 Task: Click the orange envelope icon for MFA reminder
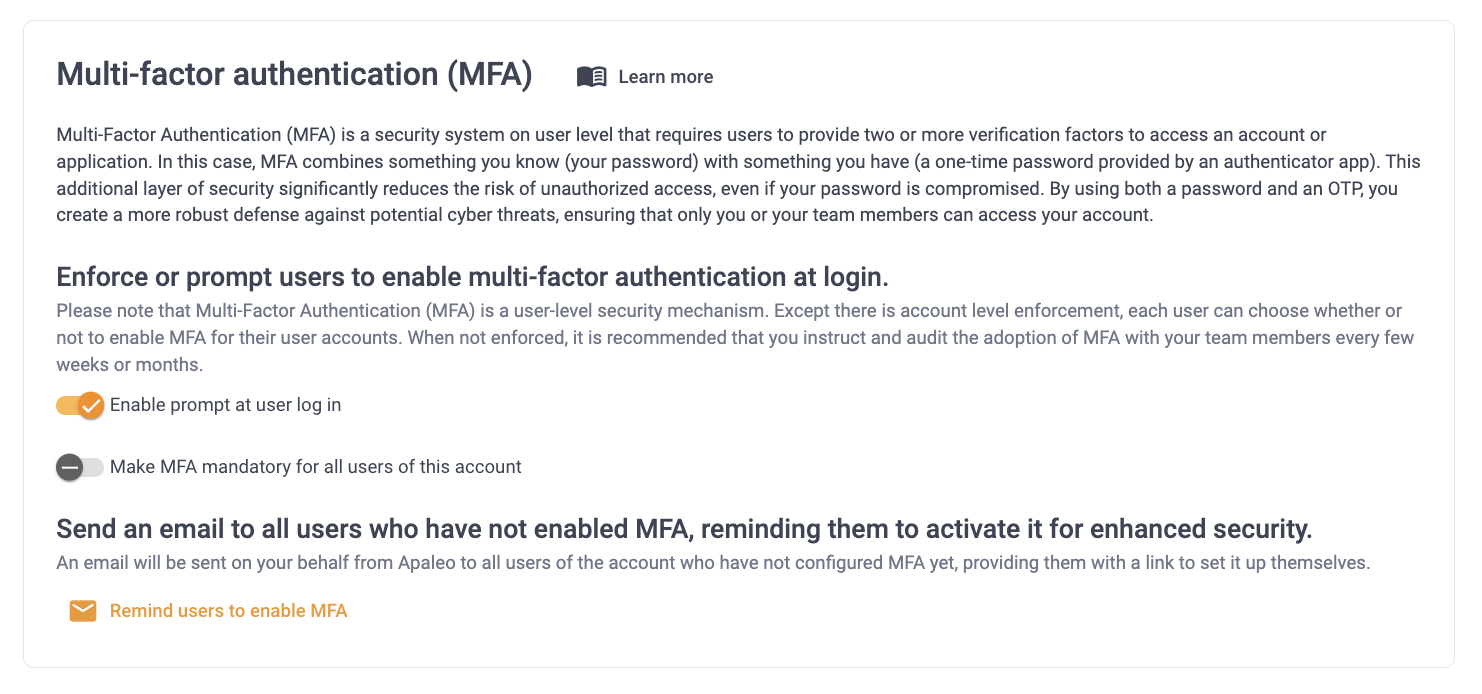coord(83,611)
